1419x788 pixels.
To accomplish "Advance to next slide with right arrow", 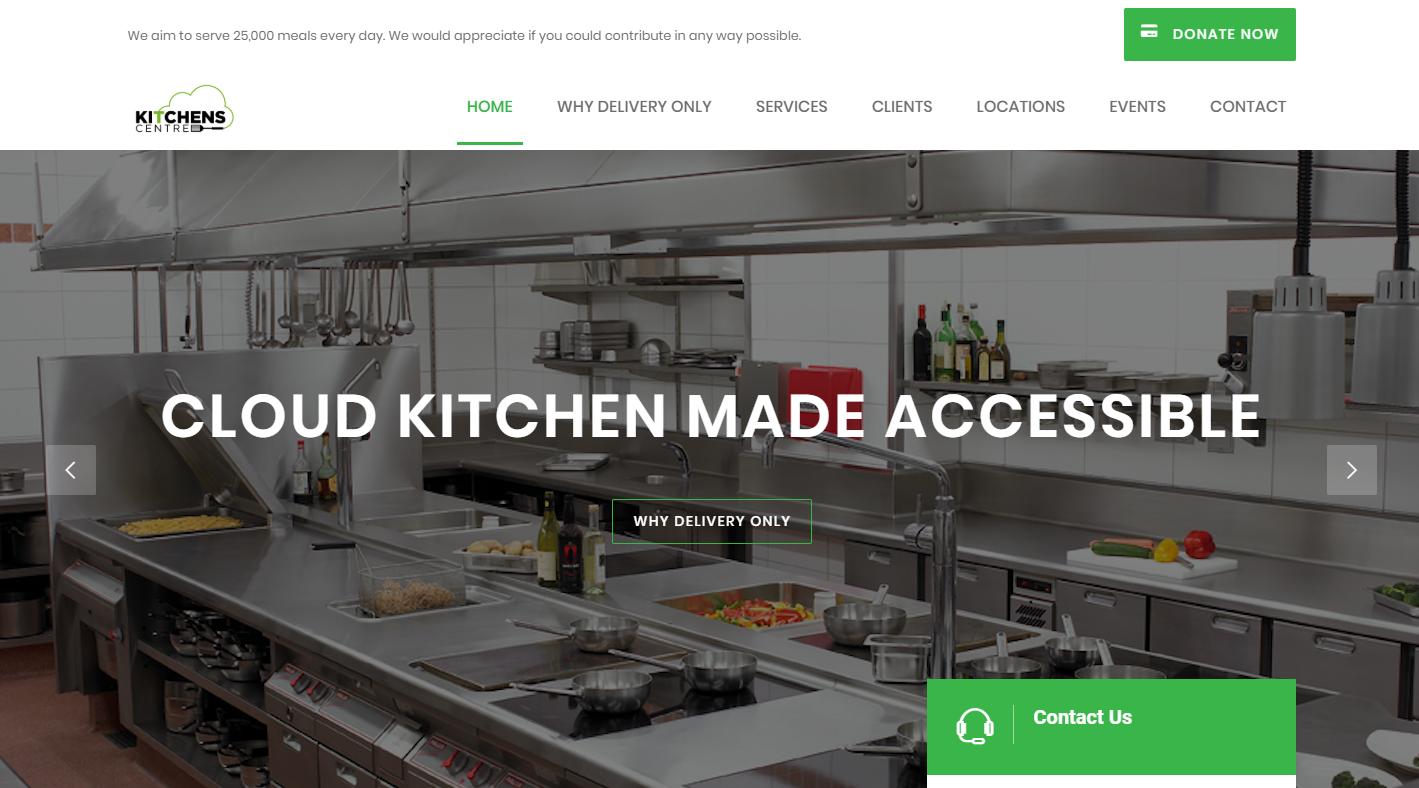I will [1352, 470].
